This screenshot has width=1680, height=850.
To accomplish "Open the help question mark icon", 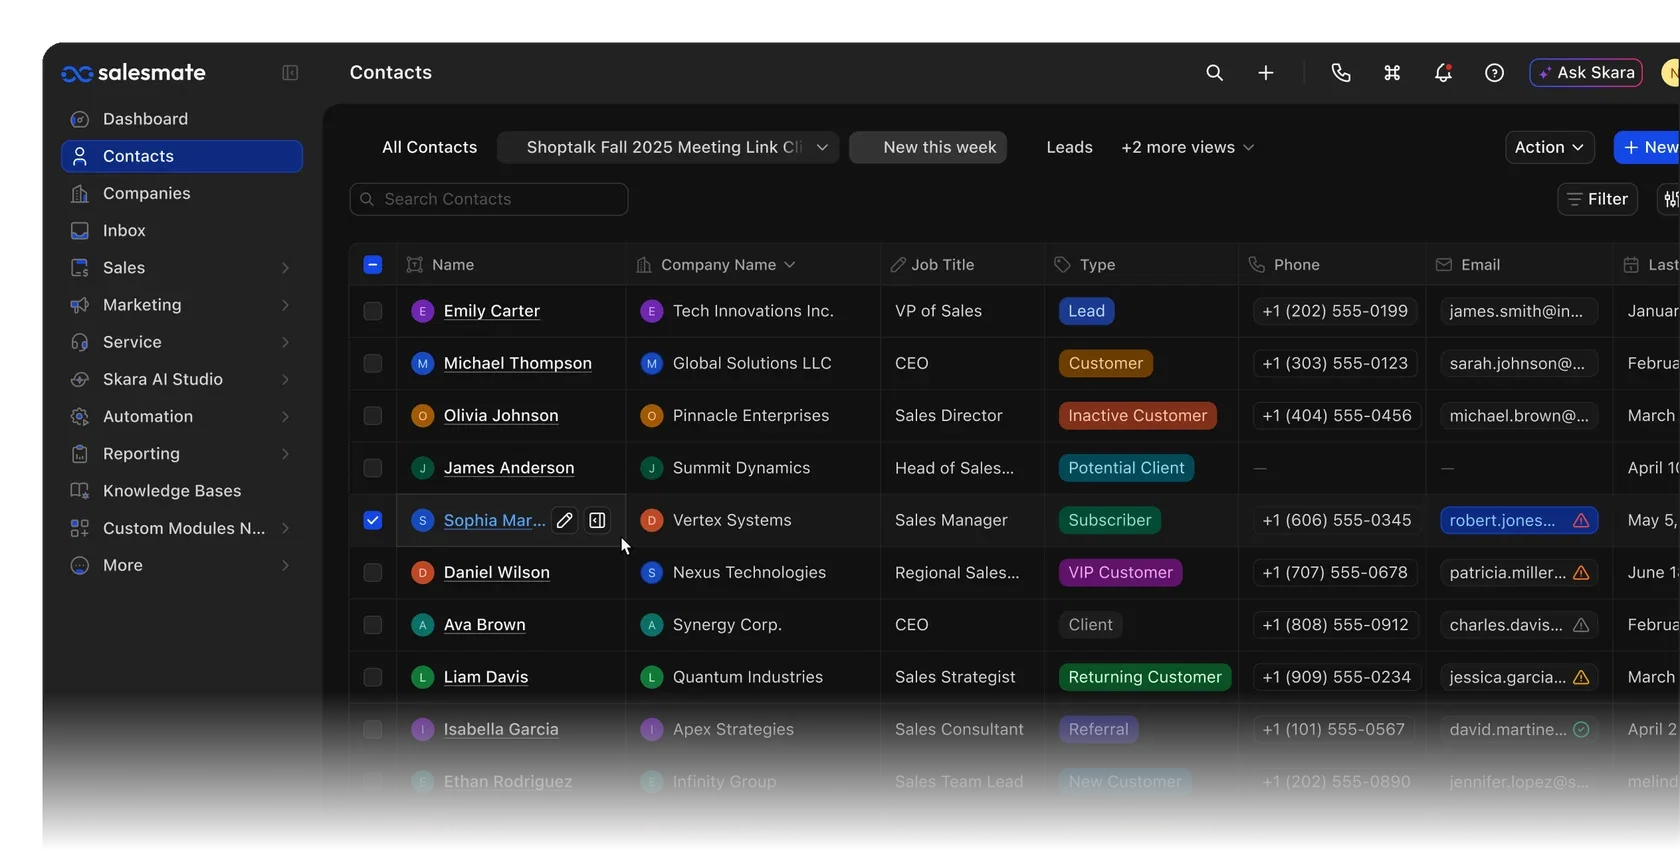I will pos(1494,73).
